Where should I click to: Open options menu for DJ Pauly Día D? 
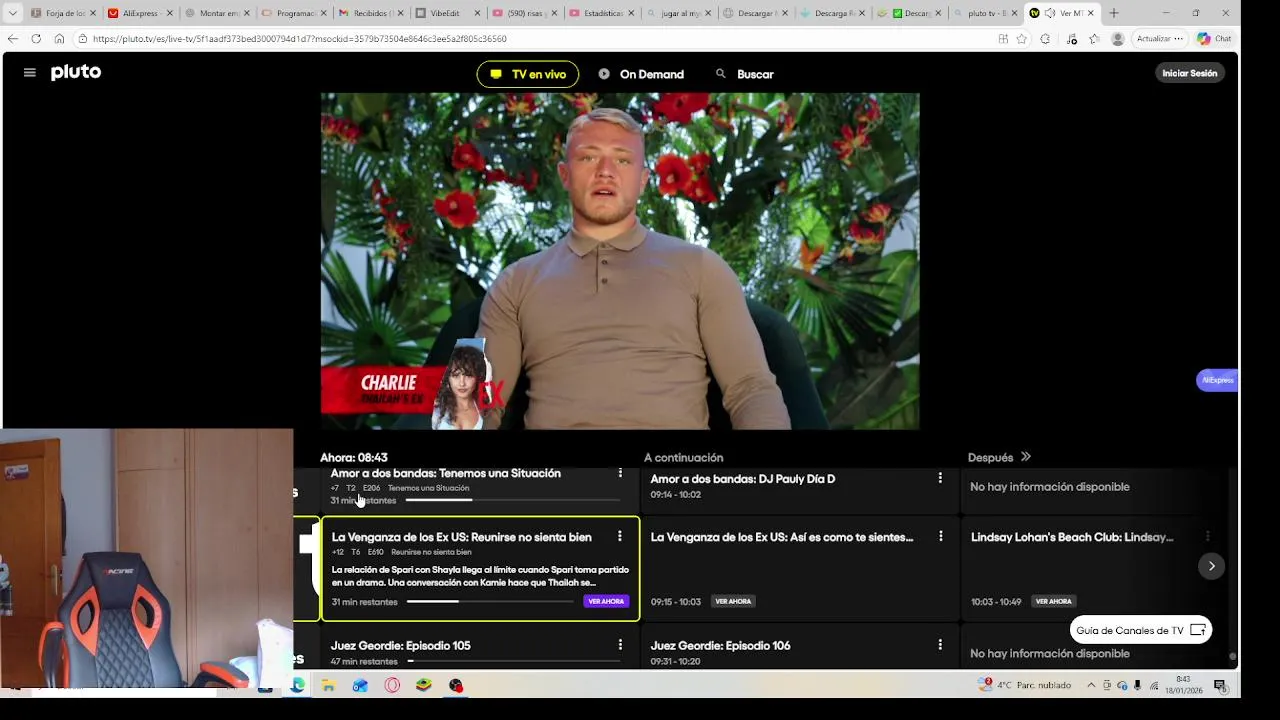(x=940, y=479)
